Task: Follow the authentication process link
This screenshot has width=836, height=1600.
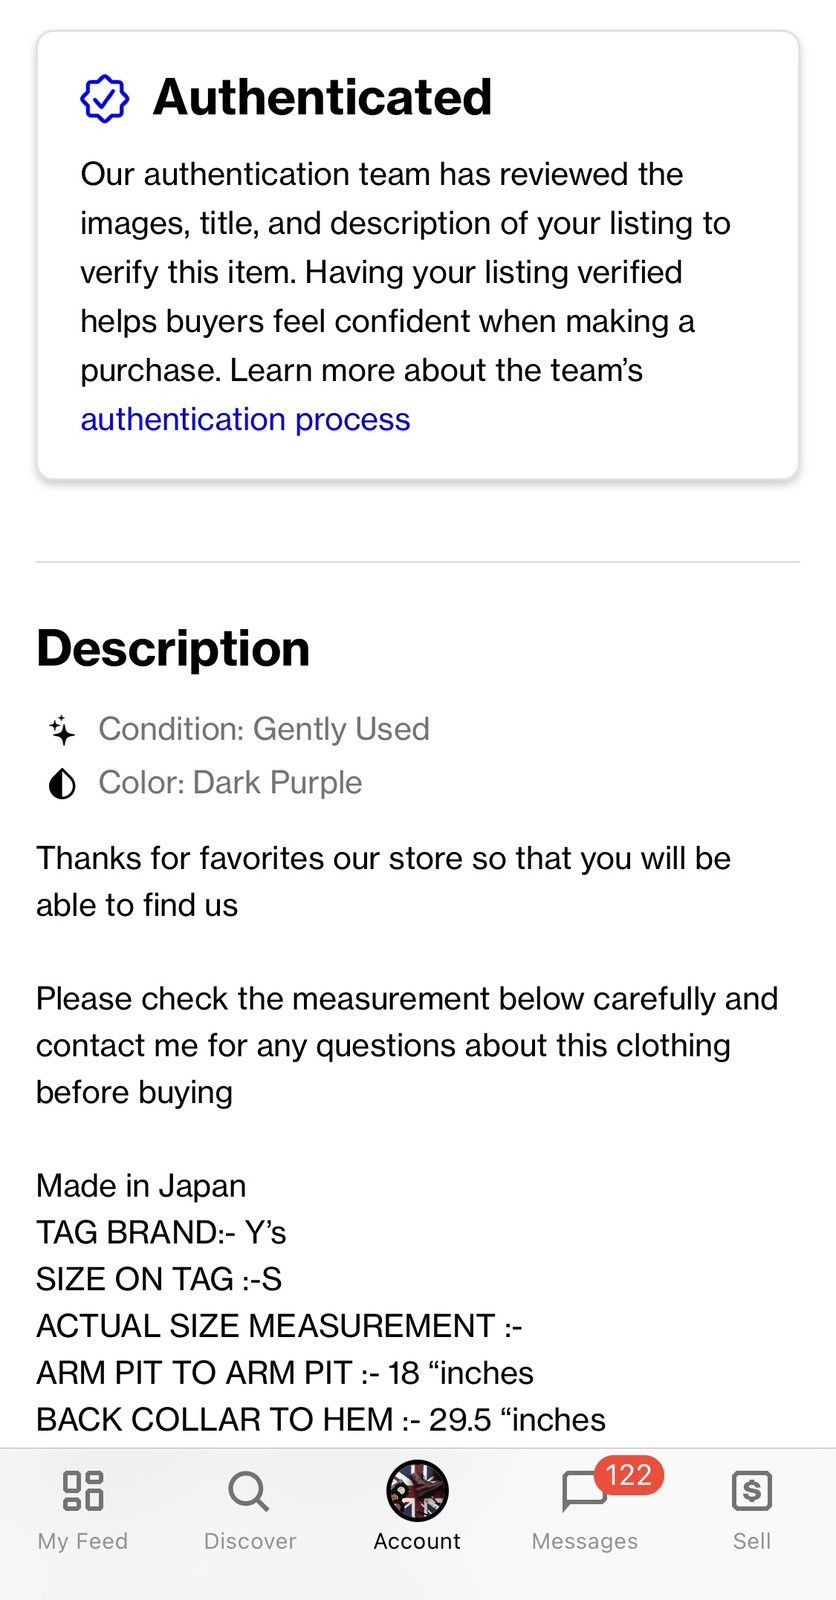Action: point(245,419)
